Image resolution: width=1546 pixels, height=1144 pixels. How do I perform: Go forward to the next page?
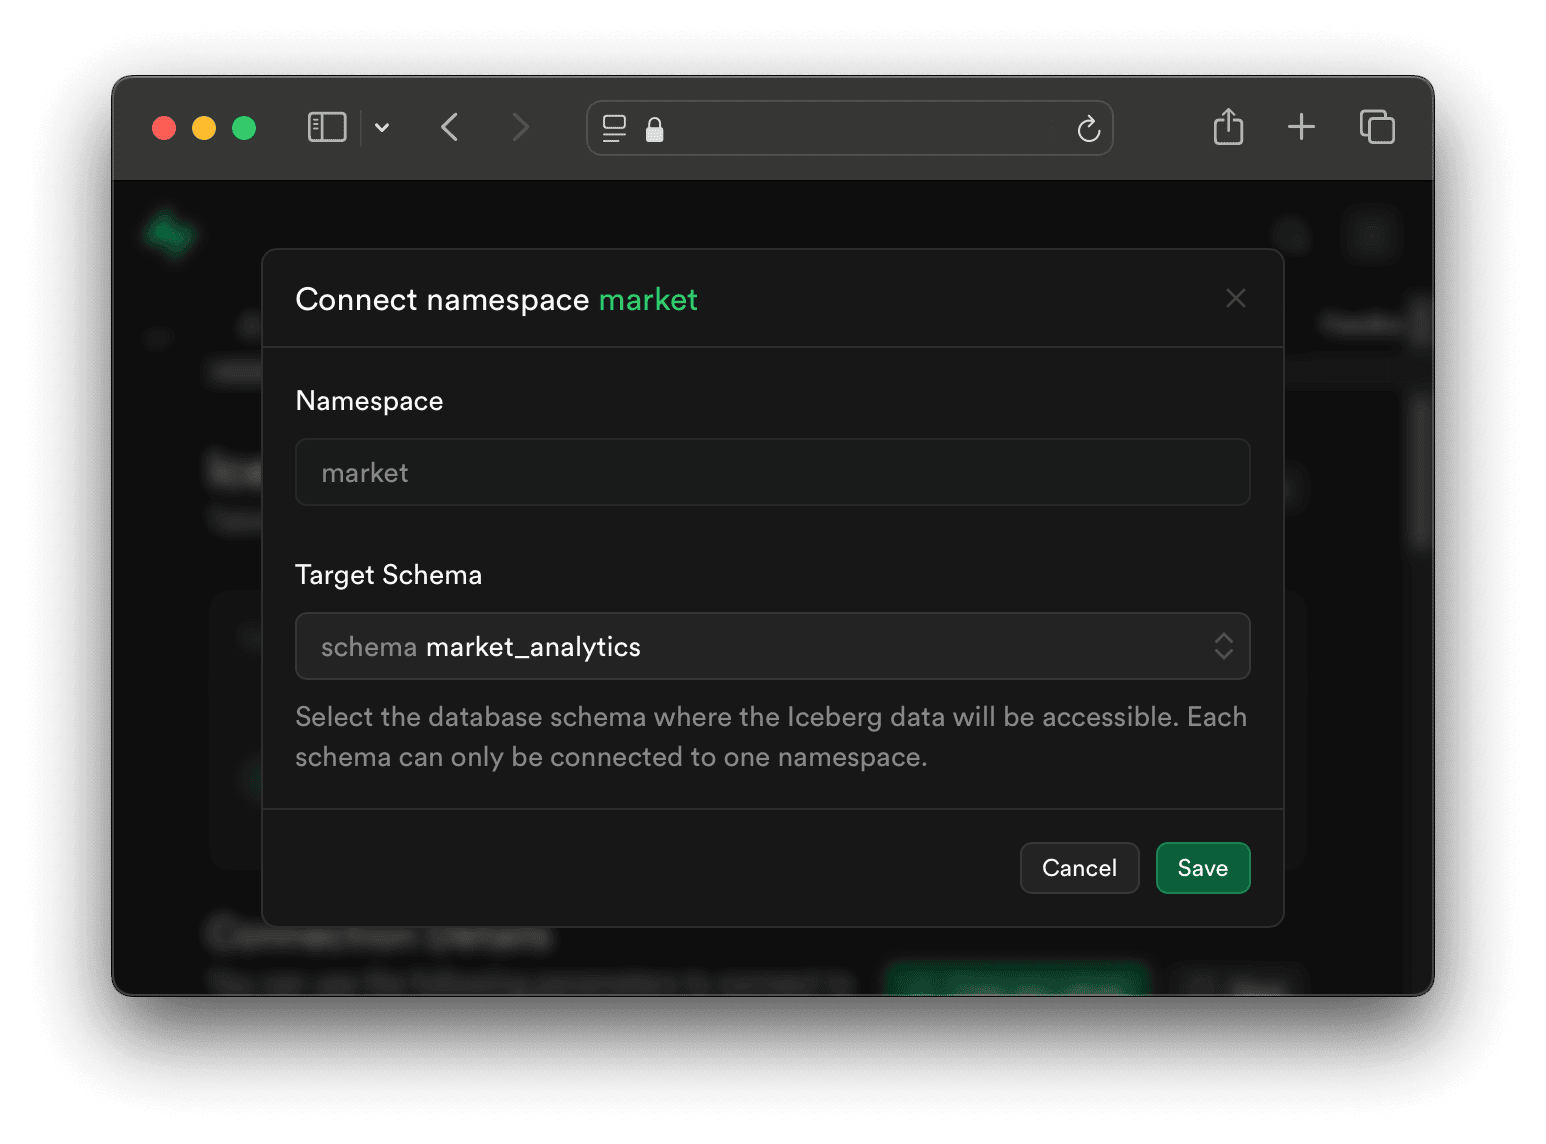(519, 128)
